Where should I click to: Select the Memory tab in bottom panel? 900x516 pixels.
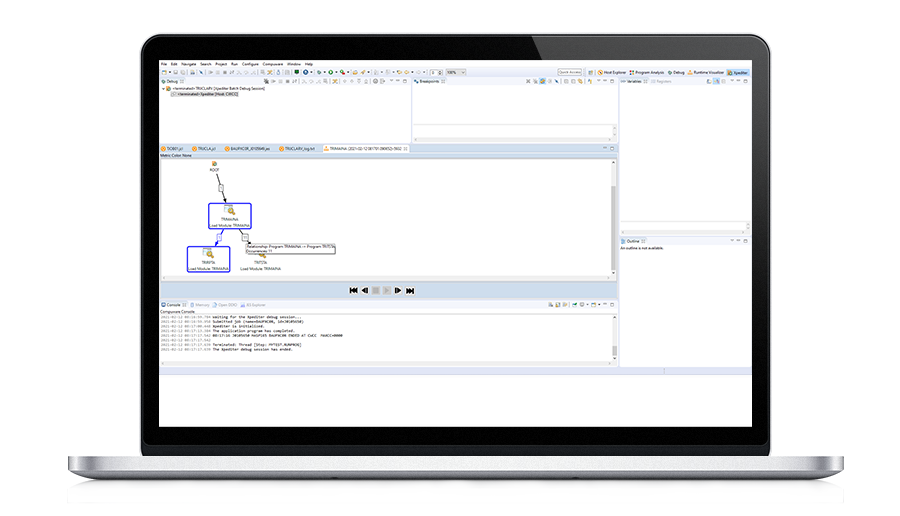201,304
